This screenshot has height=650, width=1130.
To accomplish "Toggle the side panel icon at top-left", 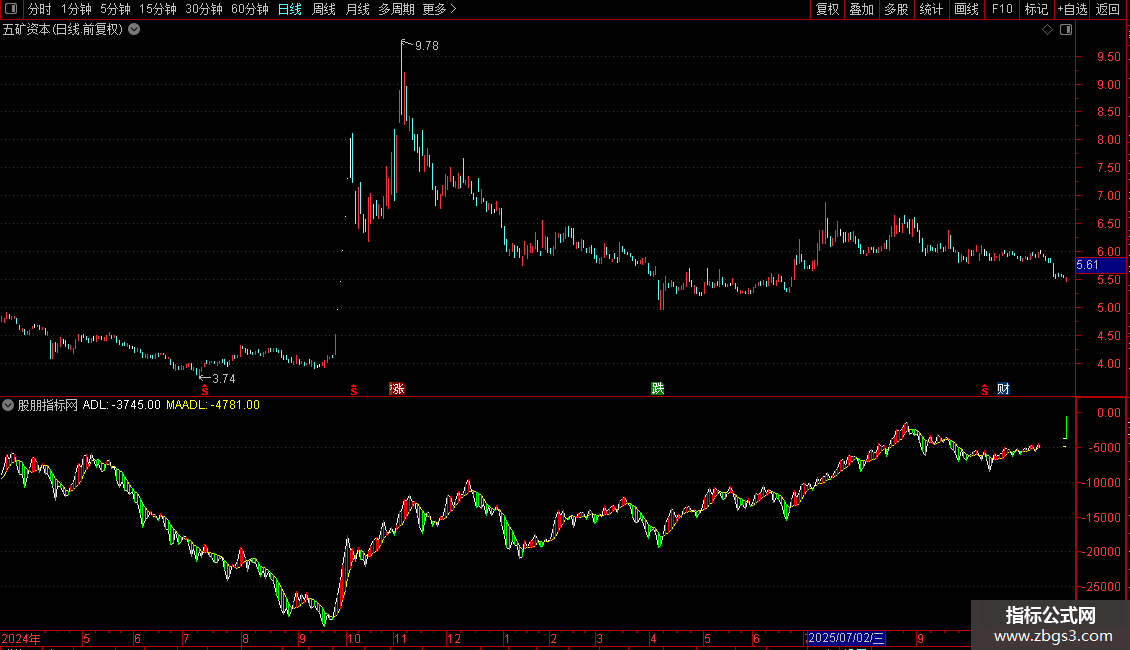I will tap(11, 9).
